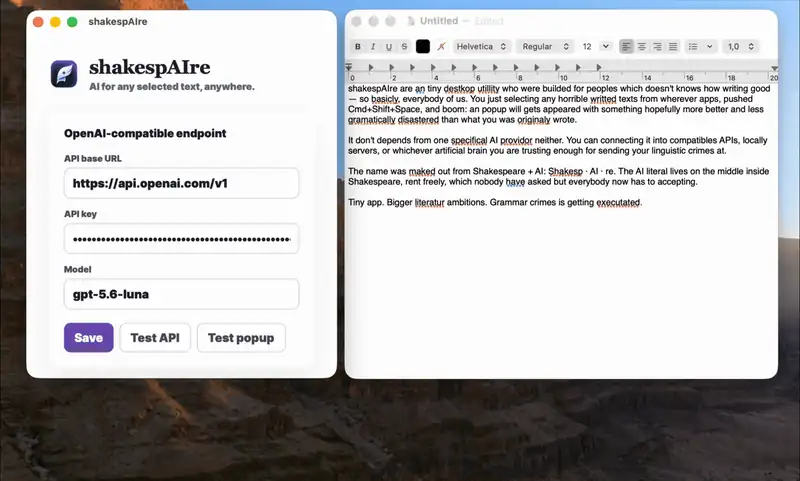800x481 pixels.
Task: Click the Untitled document proxy icon
Action: (x=411, y=21)
